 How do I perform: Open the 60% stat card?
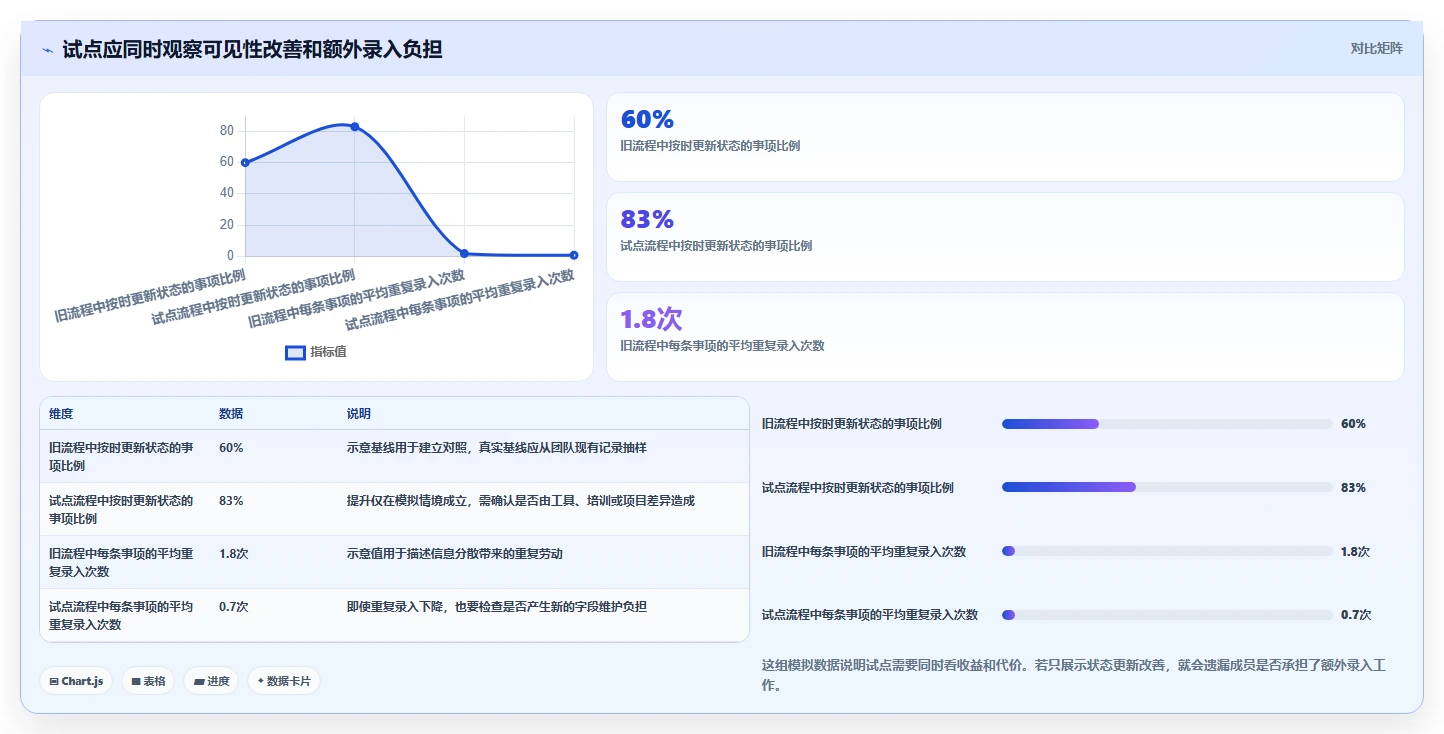(x=1005, y=137)
